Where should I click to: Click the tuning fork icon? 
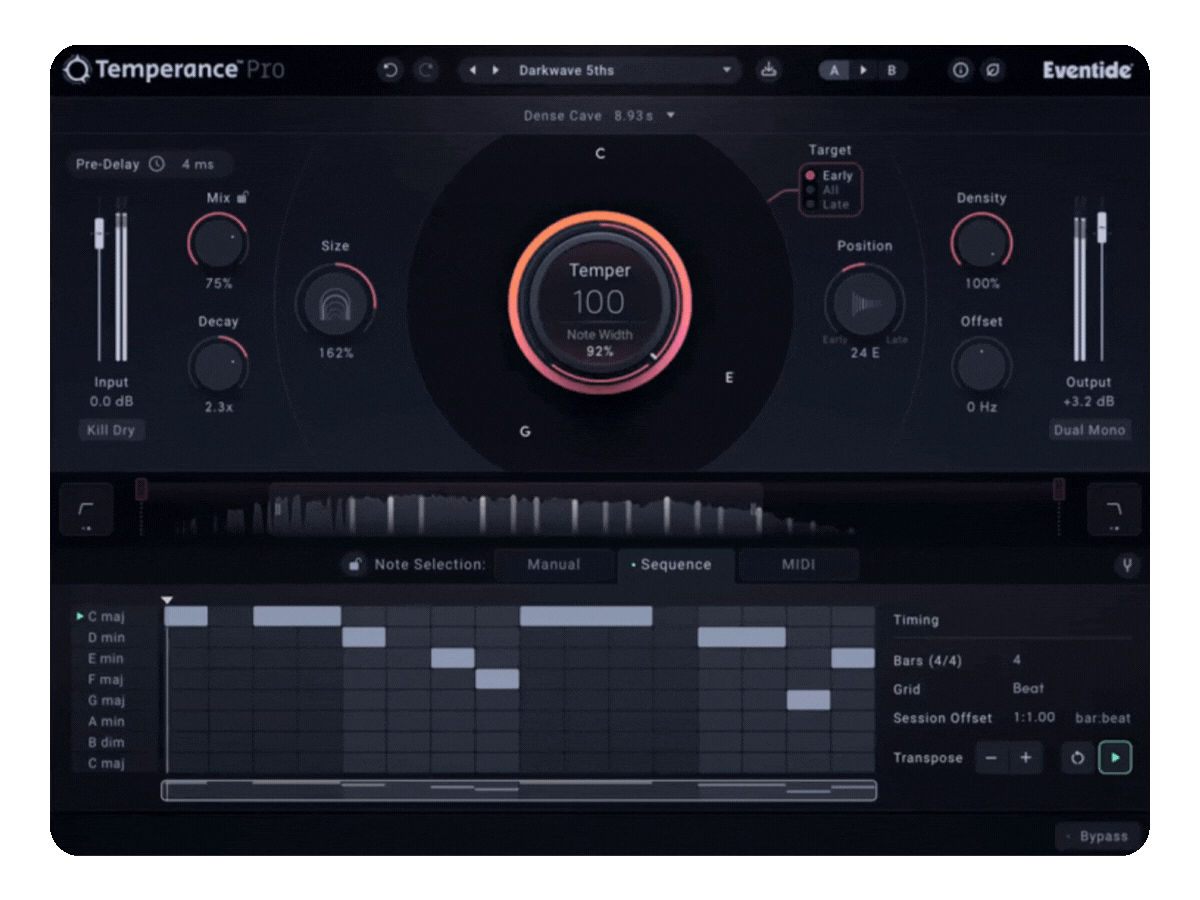[1127, 566]
